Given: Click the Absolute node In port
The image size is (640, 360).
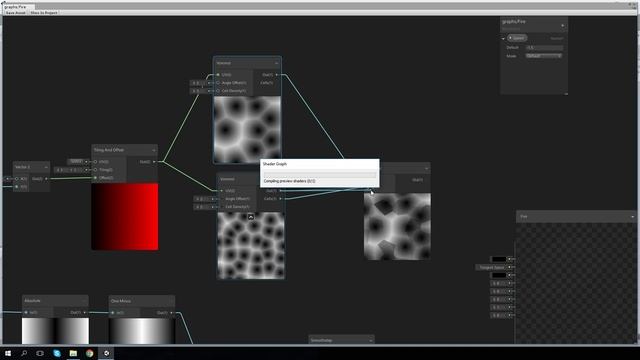Looking at the screenshot, I should tap(26, 313).
